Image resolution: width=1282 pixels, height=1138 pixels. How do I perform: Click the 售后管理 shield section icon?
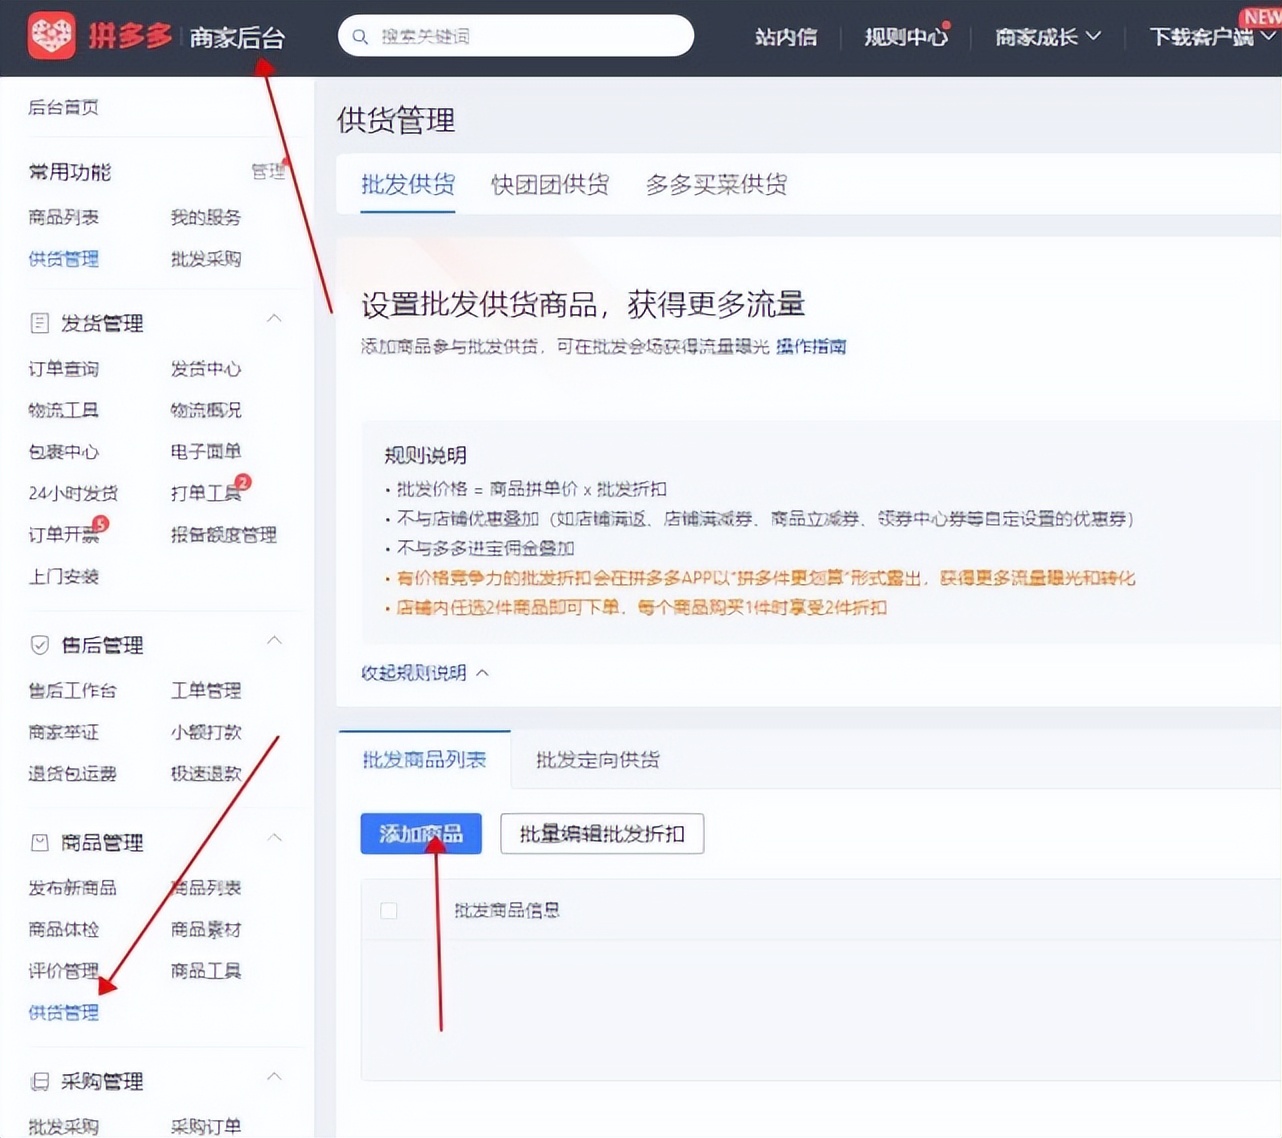pos(40,645)
